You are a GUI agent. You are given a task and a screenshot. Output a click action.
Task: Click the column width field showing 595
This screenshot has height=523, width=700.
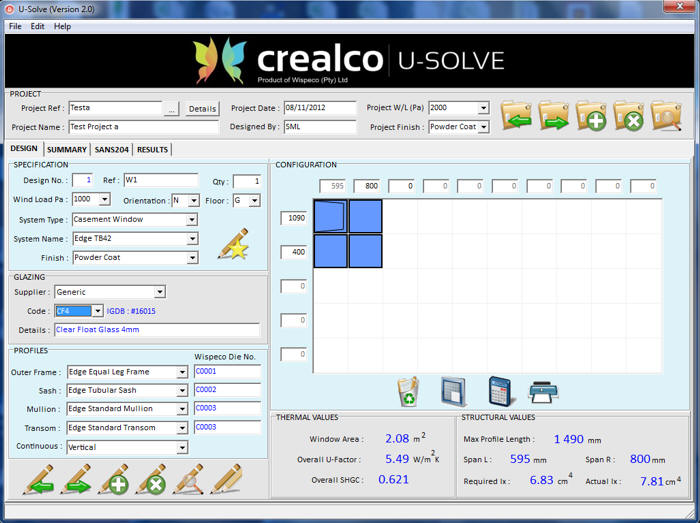[x=332, y=186]
